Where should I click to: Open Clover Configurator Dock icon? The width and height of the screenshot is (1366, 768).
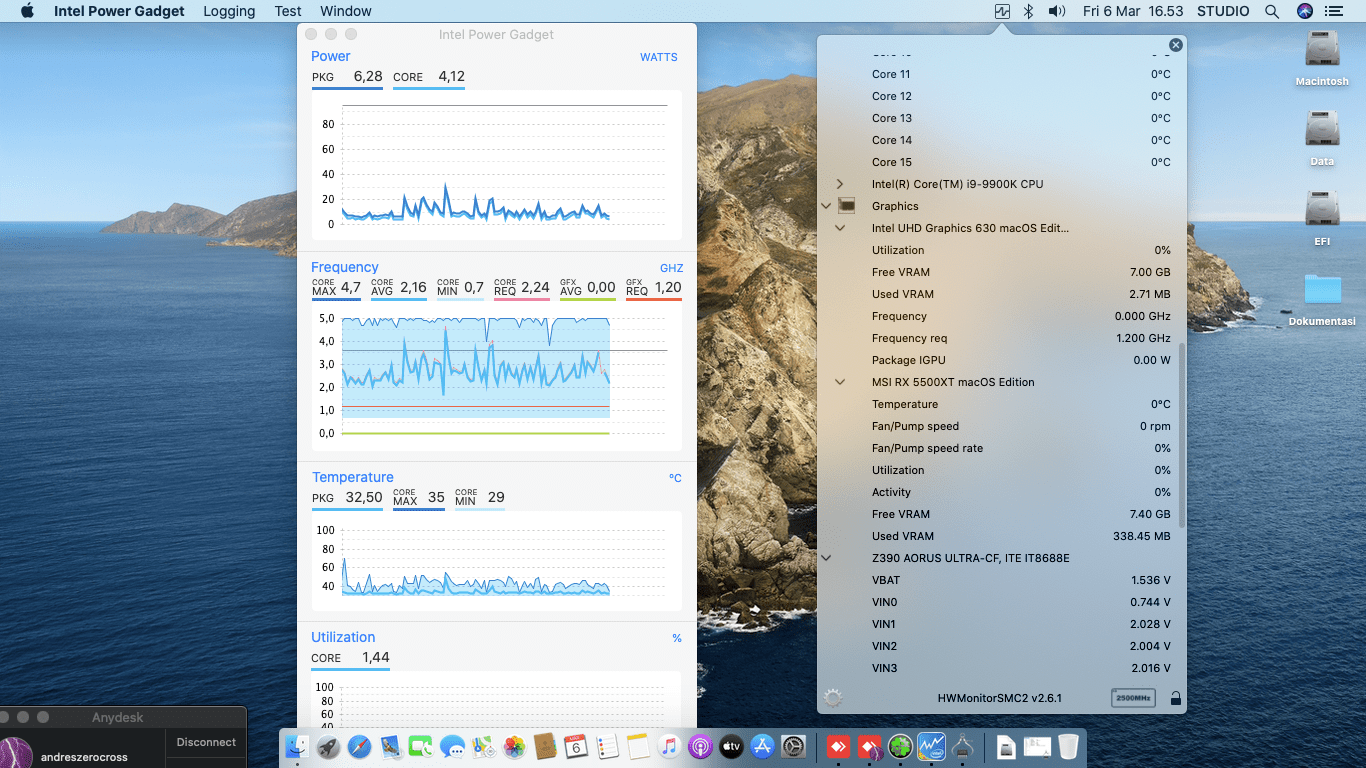900,746
